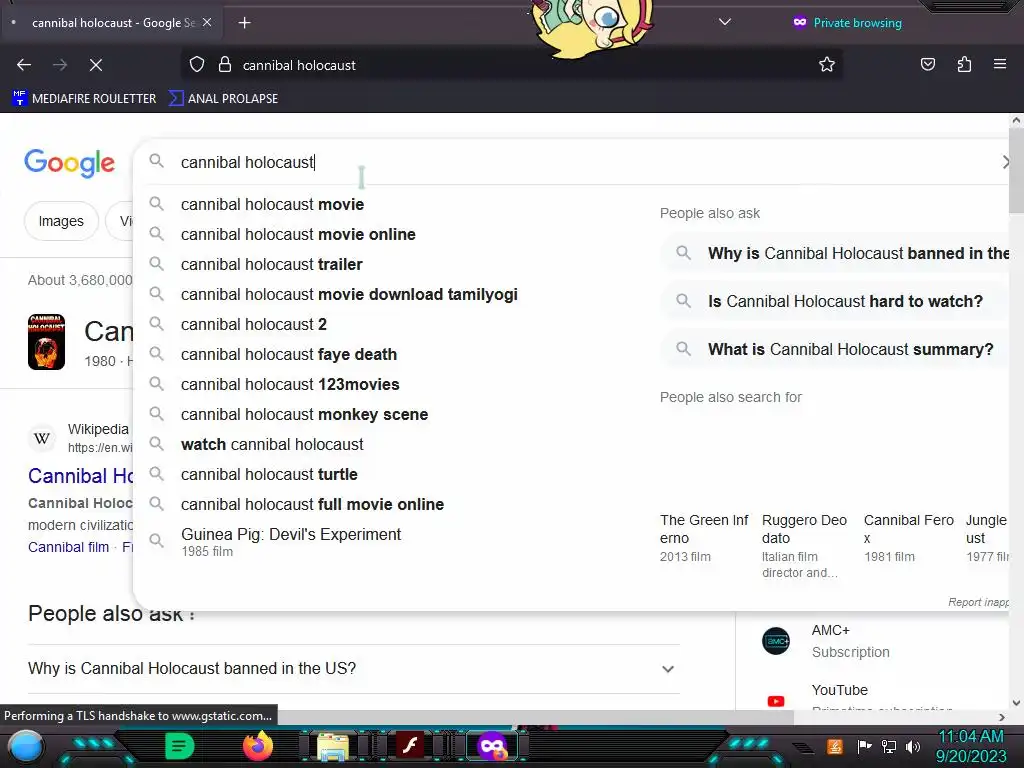Viewport: 1024px width, 768px height.
Task: Open the Flash icon on the taskbar
Action: (x=410, y=745)
